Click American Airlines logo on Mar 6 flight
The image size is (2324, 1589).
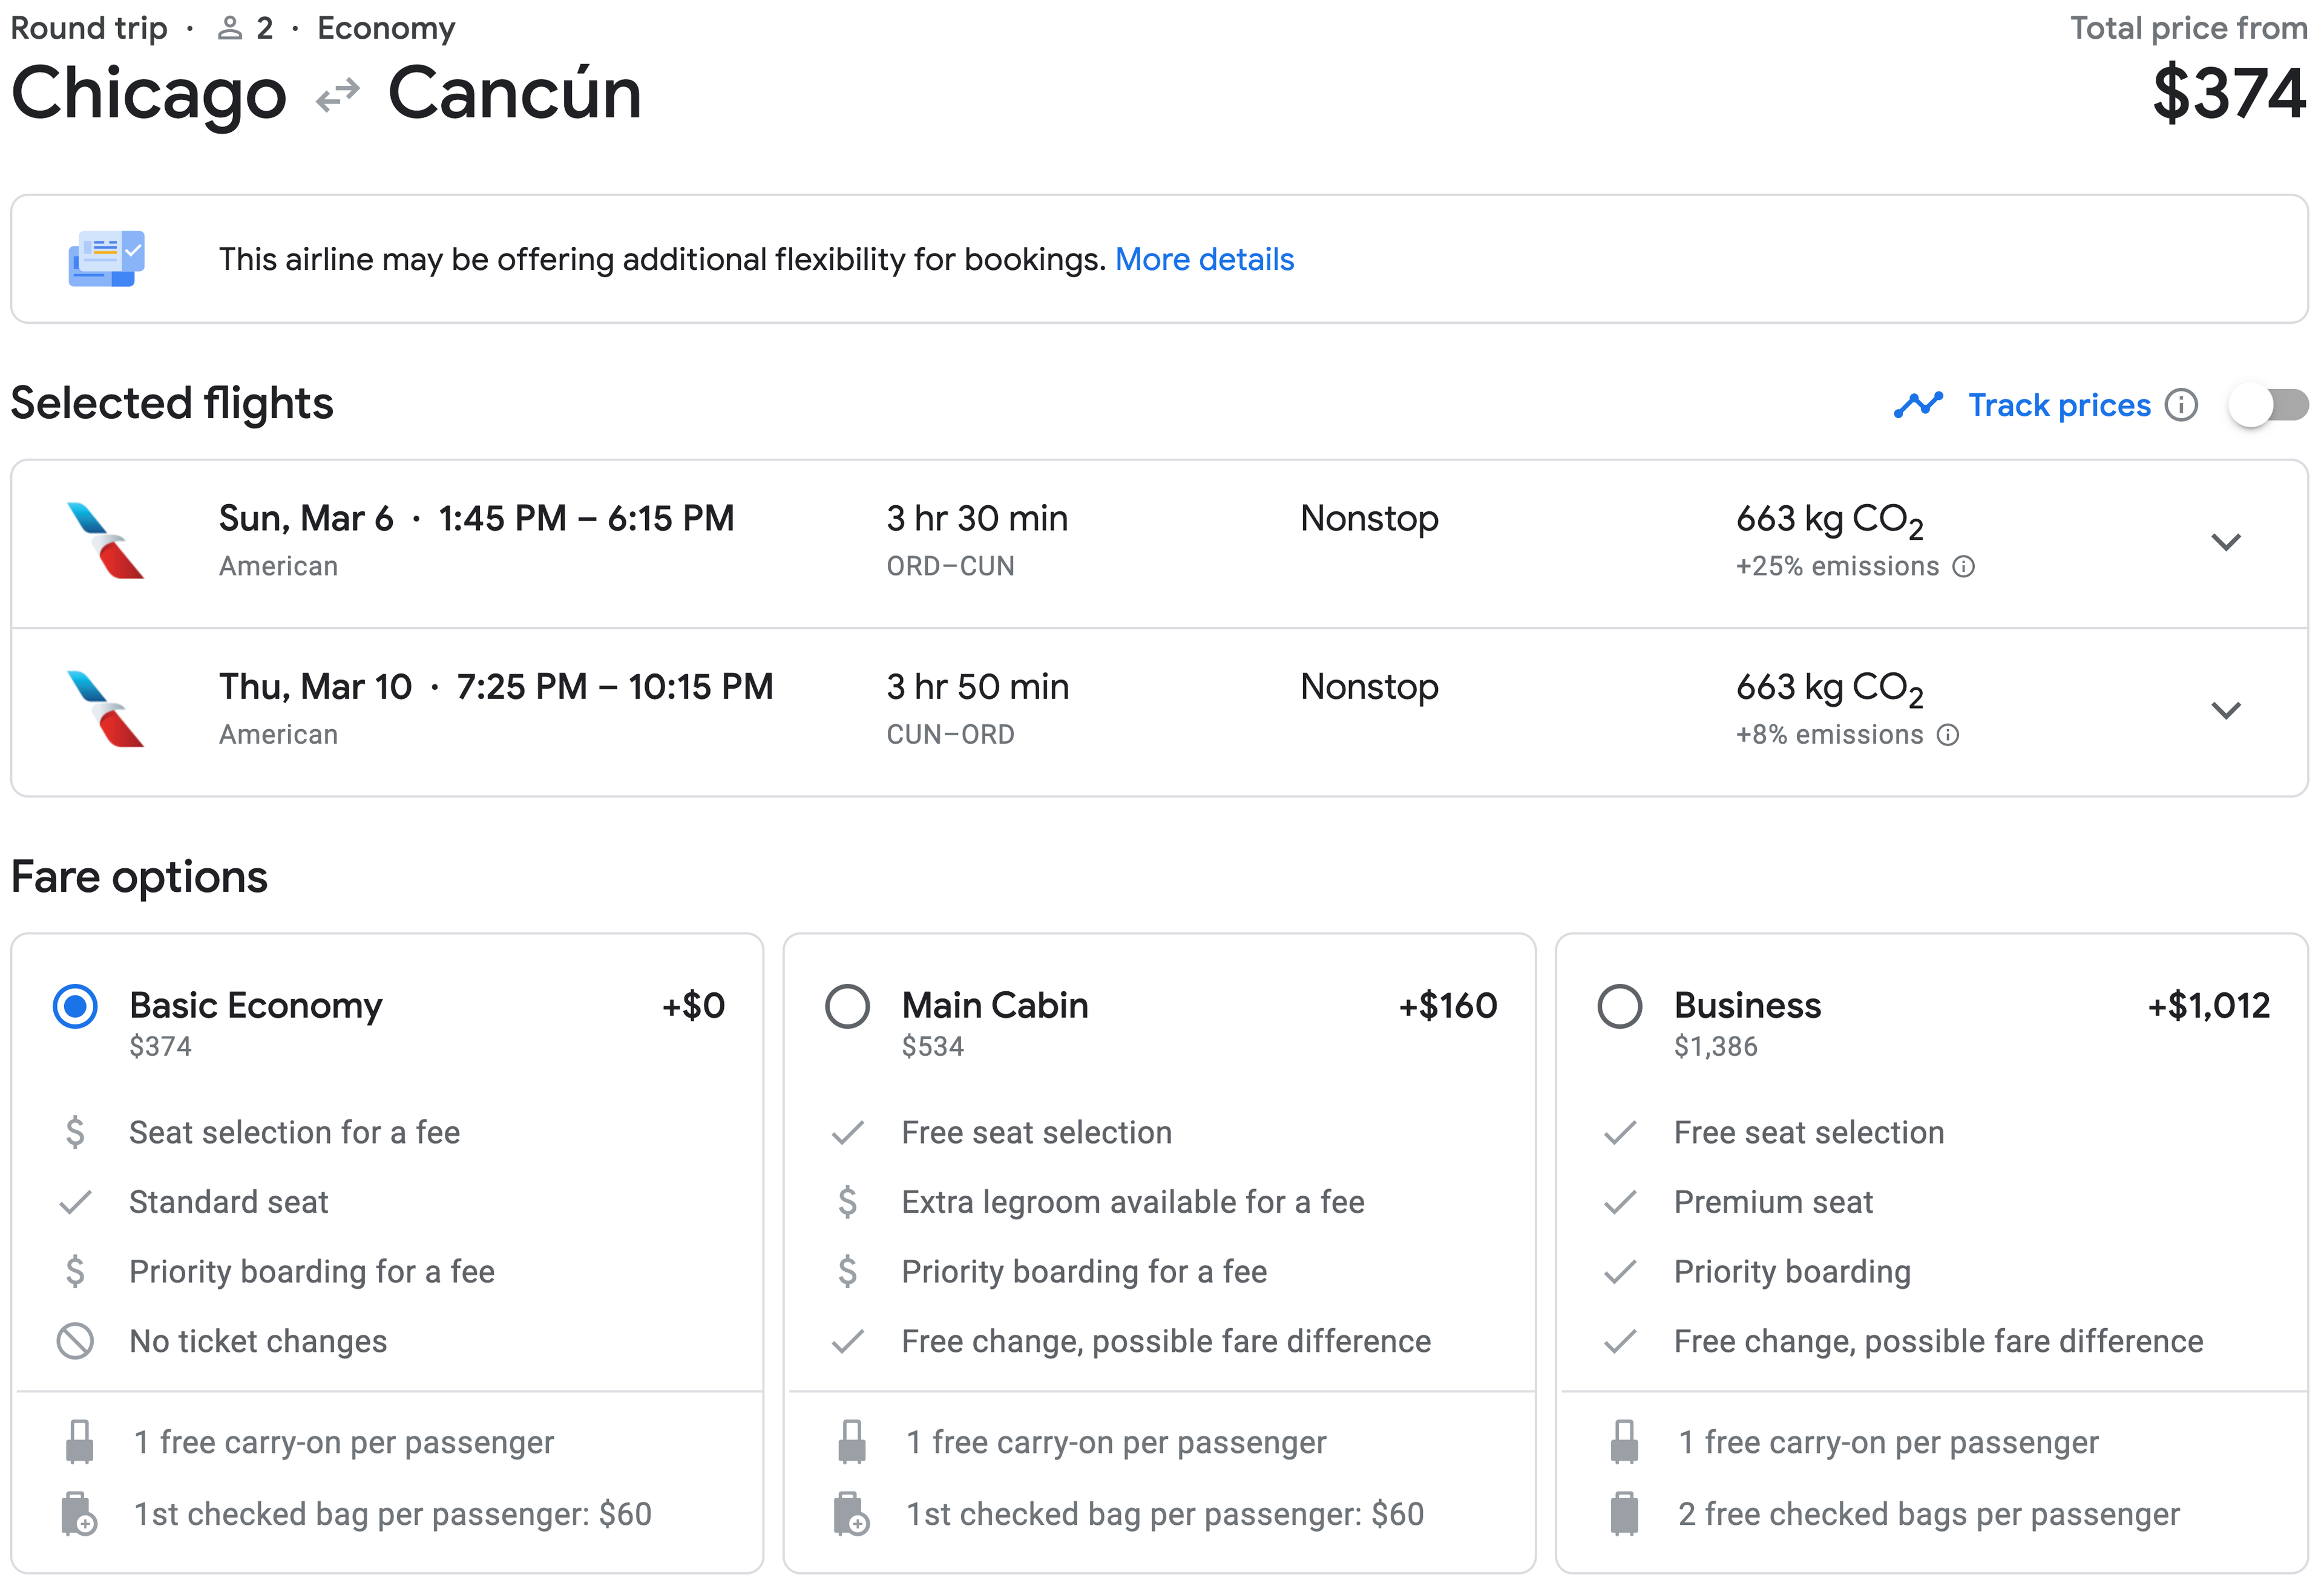(105, 541)
